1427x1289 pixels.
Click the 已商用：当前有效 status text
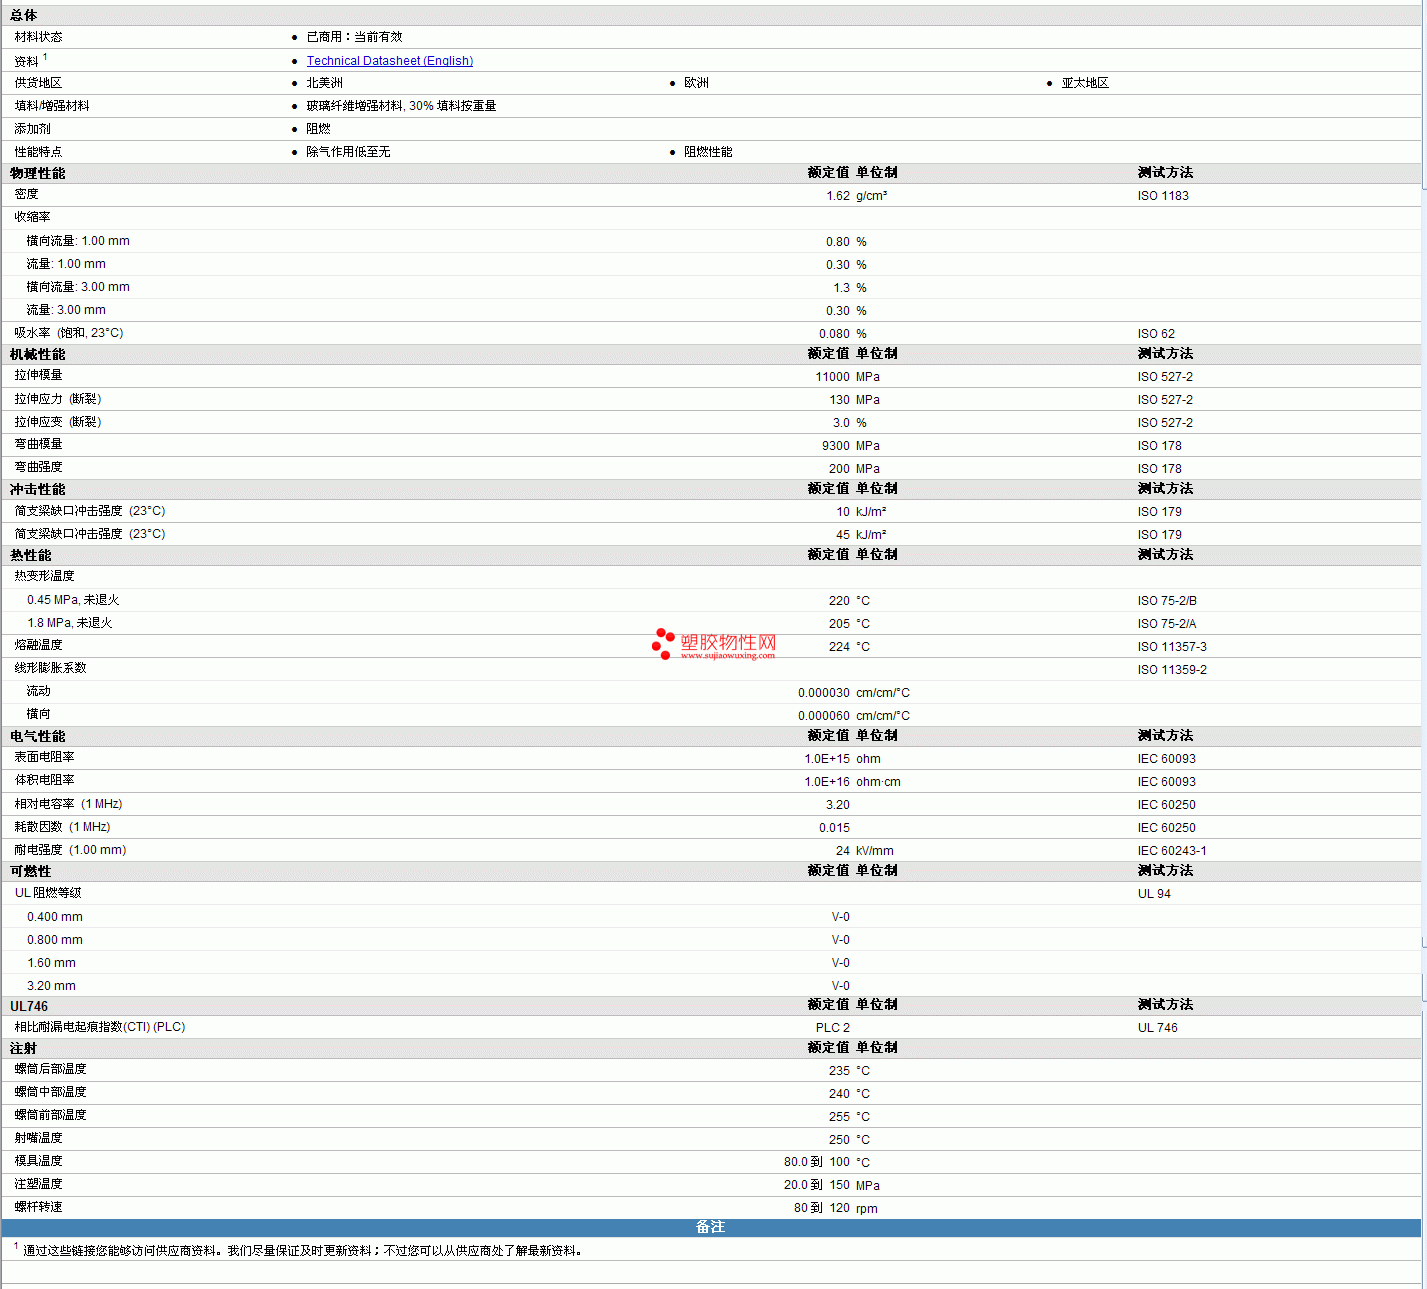pyautogui.click(x=354, y=37)
